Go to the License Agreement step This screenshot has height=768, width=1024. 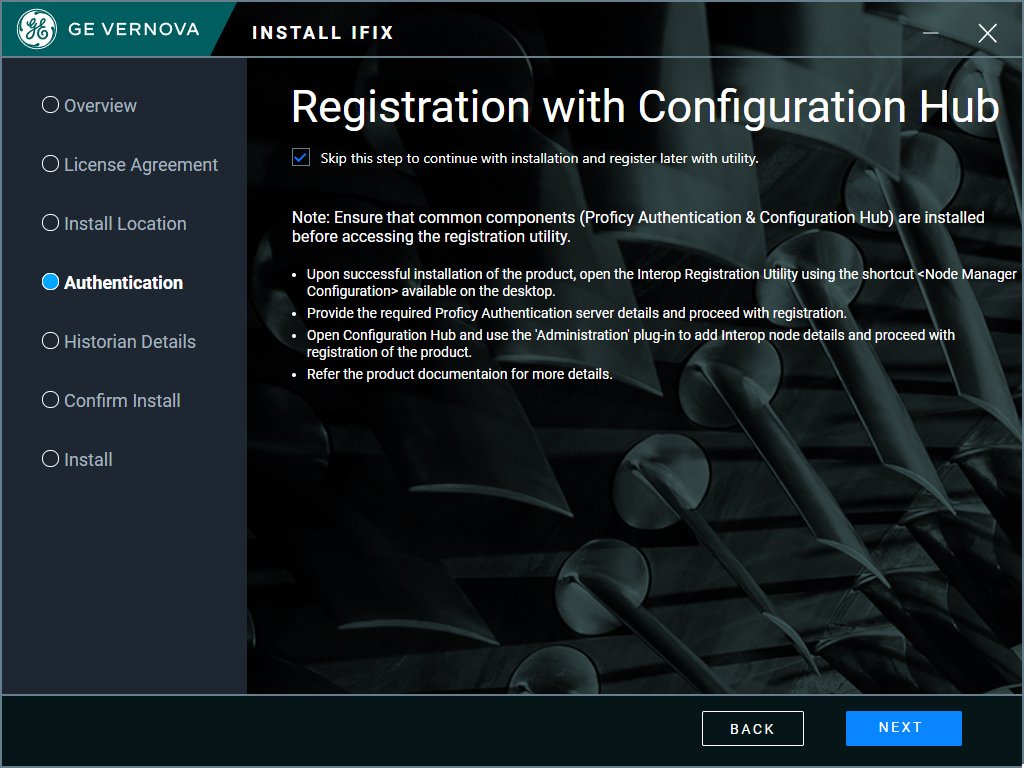pos(129,165)
